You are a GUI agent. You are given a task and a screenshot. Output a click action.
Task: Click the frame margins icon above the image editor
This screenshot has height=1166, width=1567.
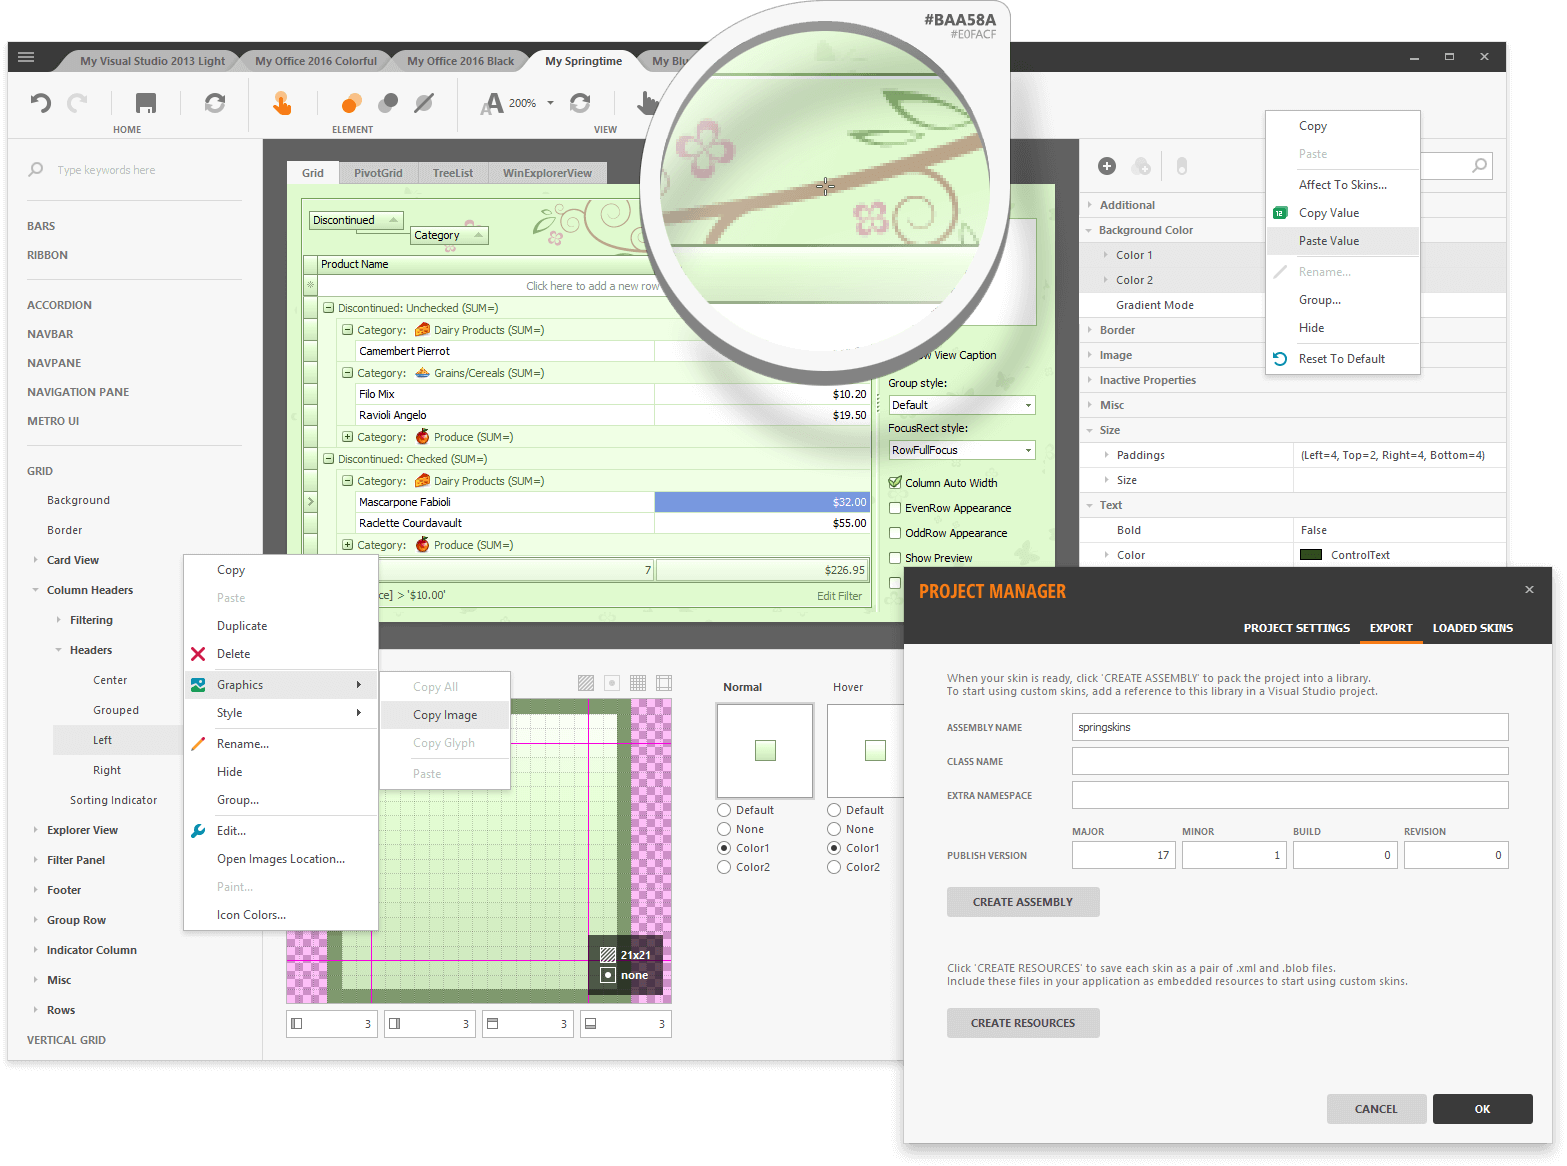664,683
